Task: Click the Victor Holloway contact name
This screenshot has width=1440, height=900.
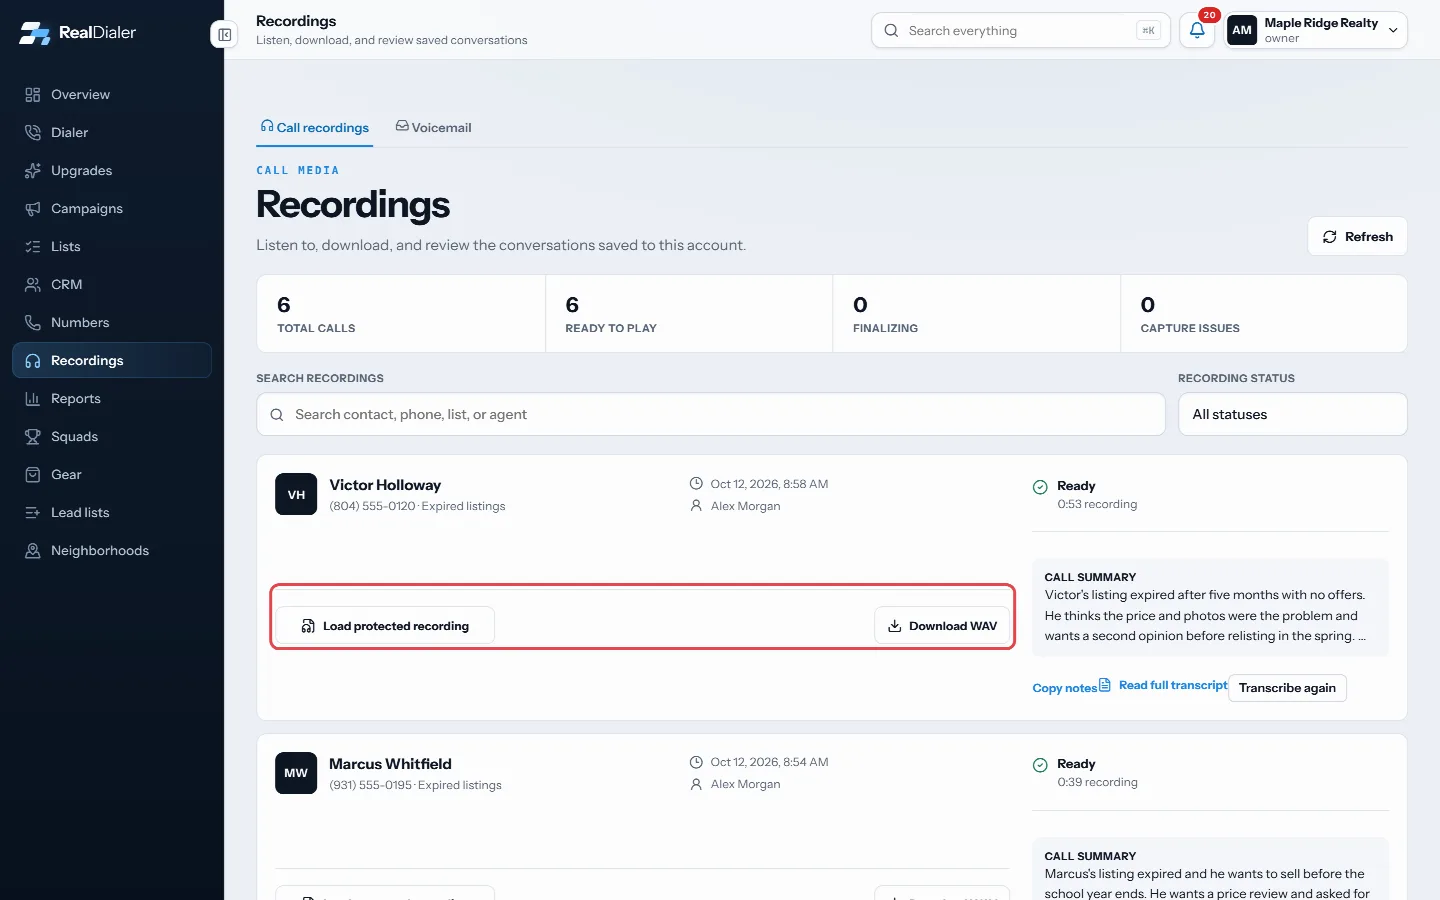Action: click(385, 485)
